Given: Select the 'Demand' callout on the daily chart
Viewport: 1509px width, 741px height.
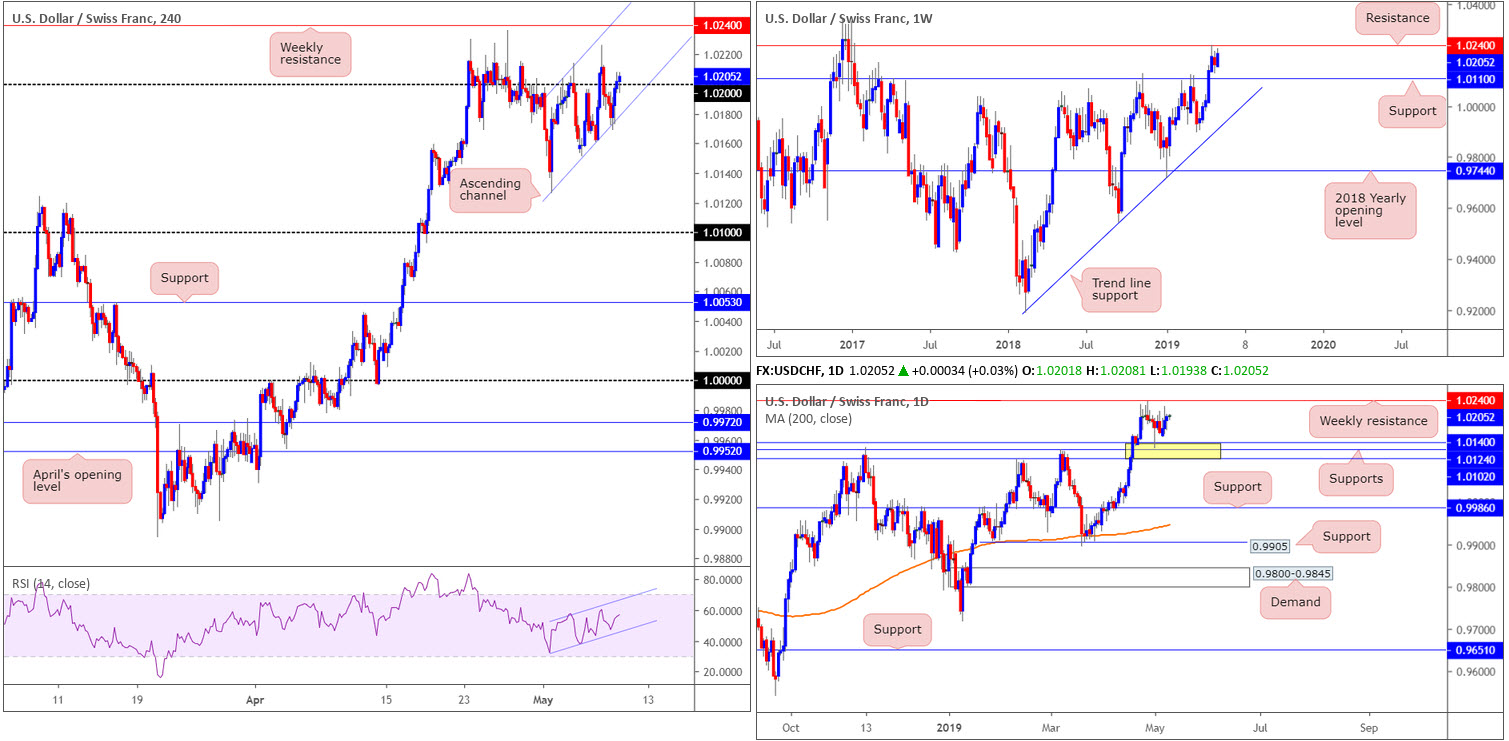Looking at the screenshot, I should point(1295,602).
